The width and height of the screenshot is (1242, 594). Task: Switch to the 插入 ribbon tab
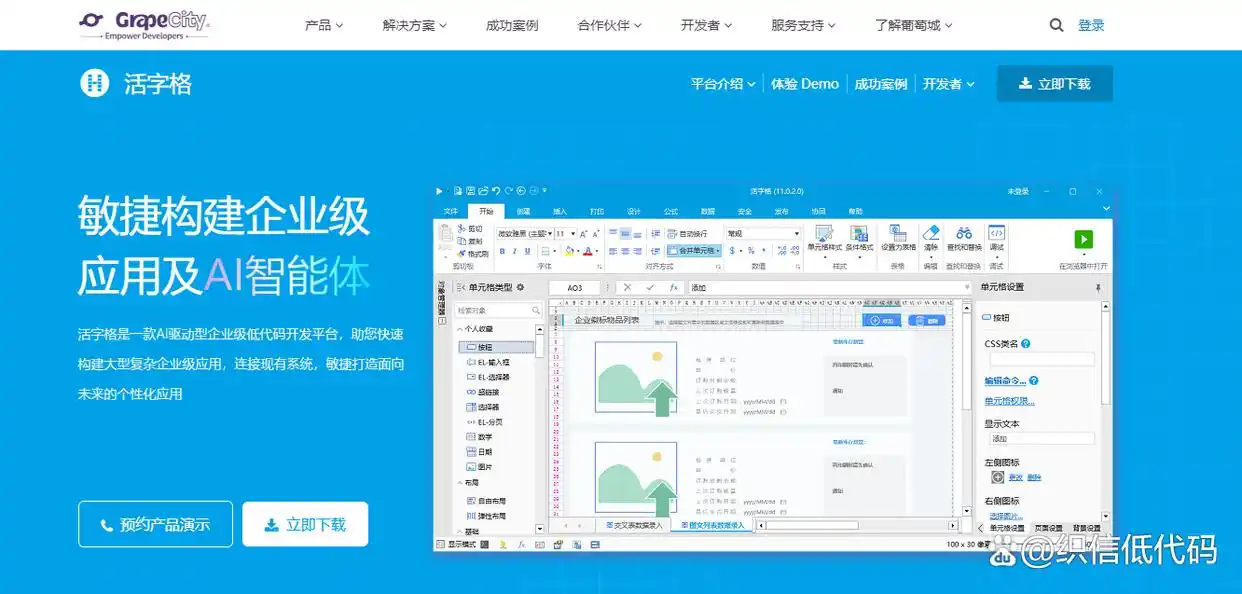coord(558,211)
